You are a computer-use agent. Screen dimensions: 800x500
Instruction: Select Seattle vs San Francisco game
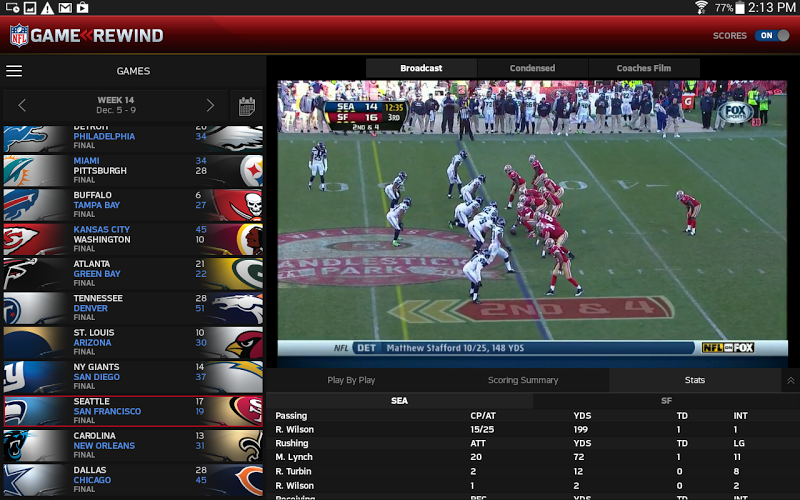(x=133, y=411)
